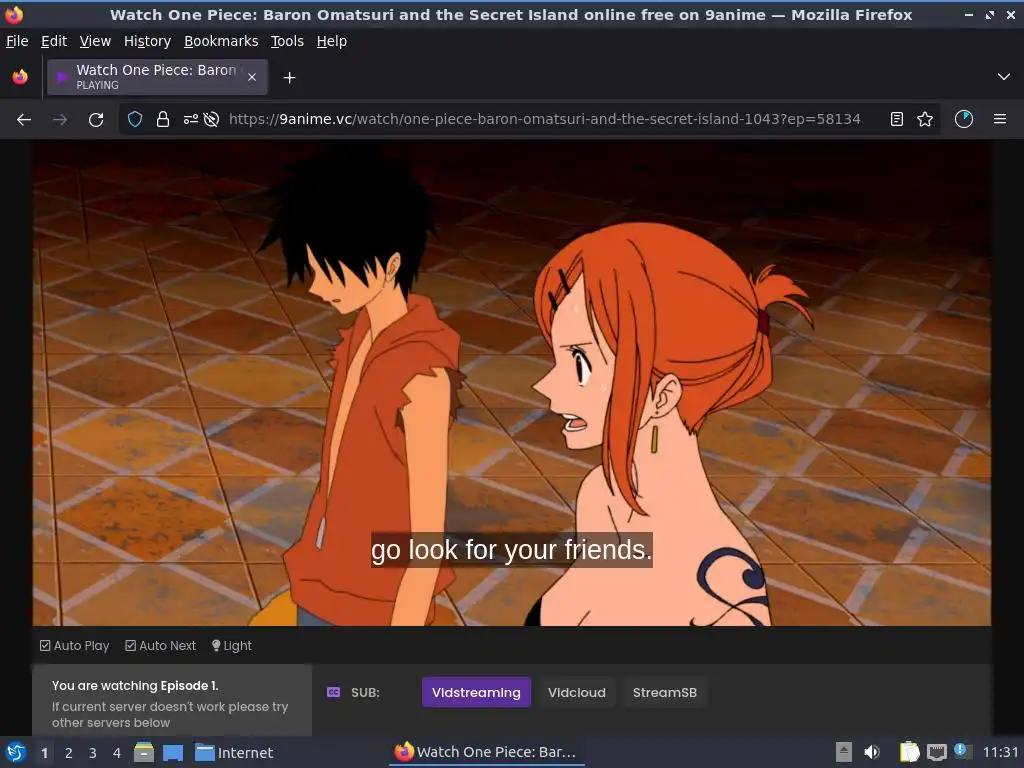Open the file manager icon in taskbar
1024x768 pixels.
(144, 752)
